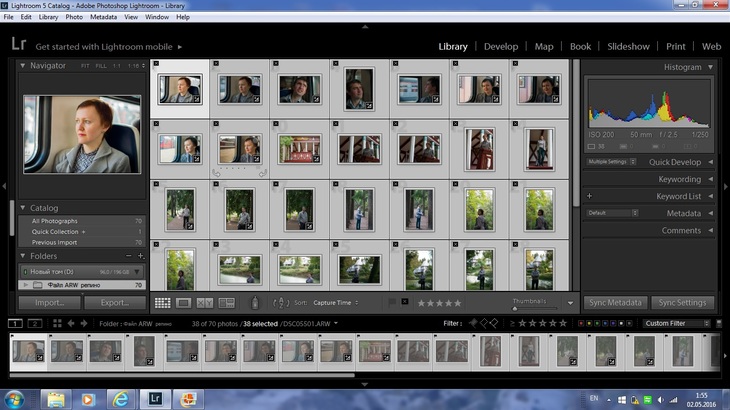Open Get started with Lightroom mobile
730x410 pixels.
[x=108, y=47]
